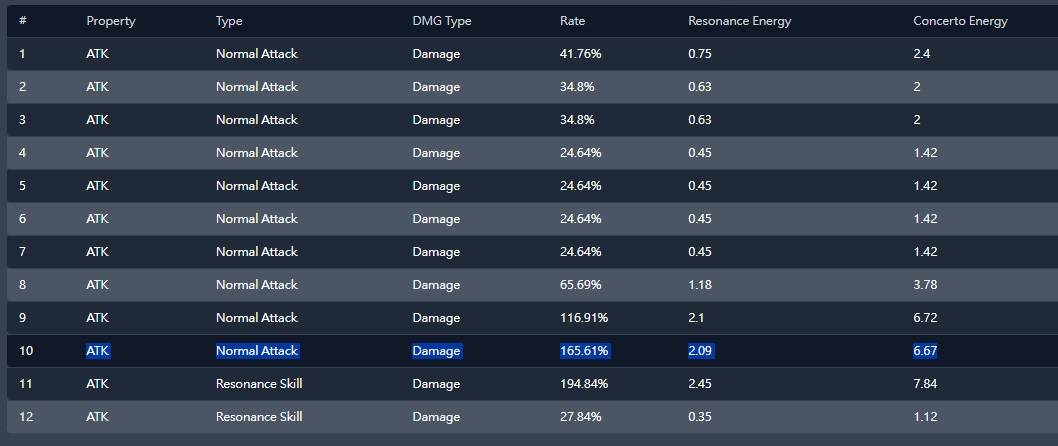Click Resonance Energy value 1.18

click(x=699, y=285)
